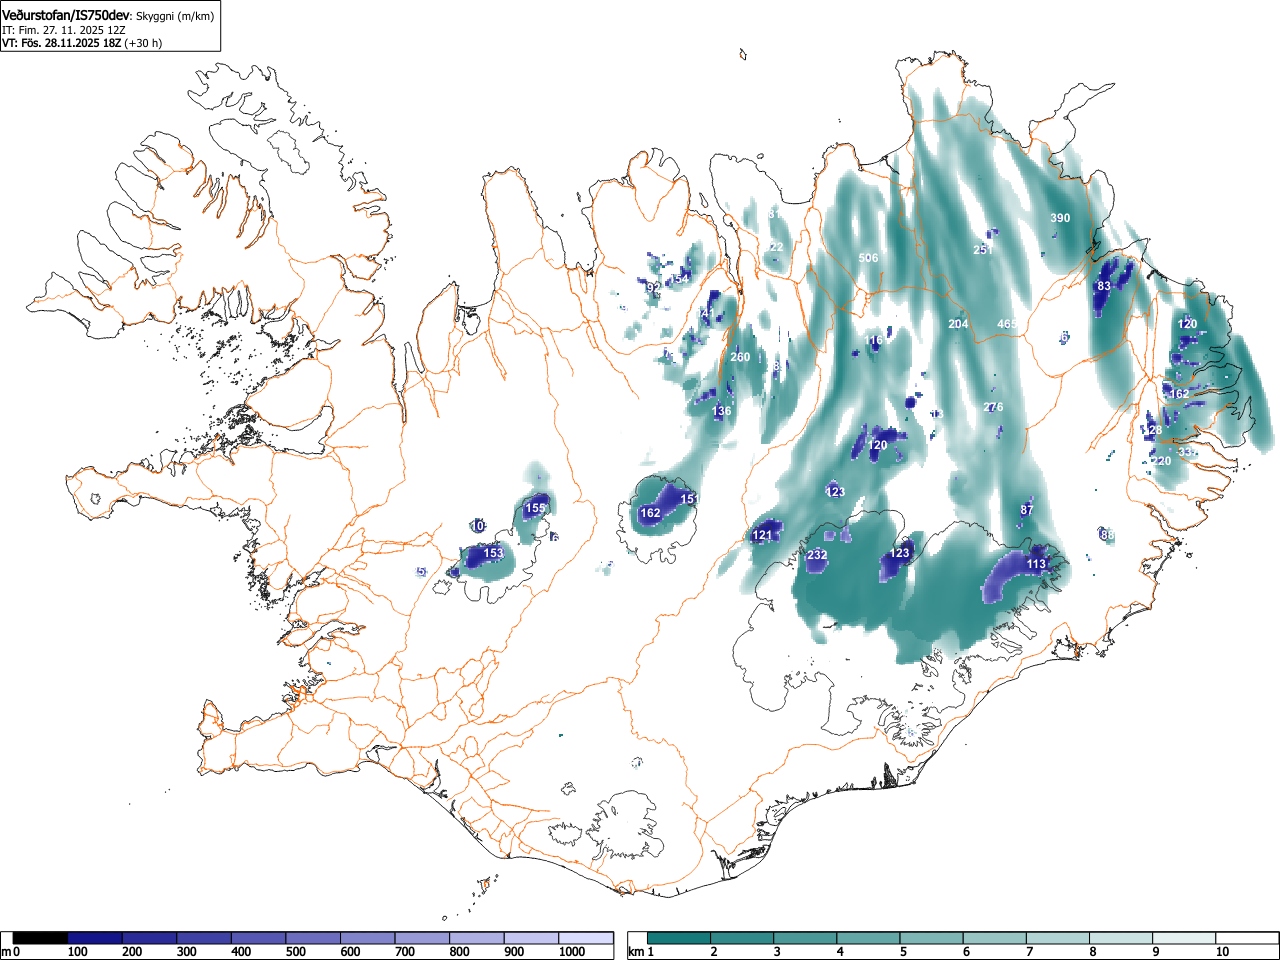Click the 465 visibility value on the map
The image size is (1280, 960).
pyautogui.click(x=1007, y=324)
